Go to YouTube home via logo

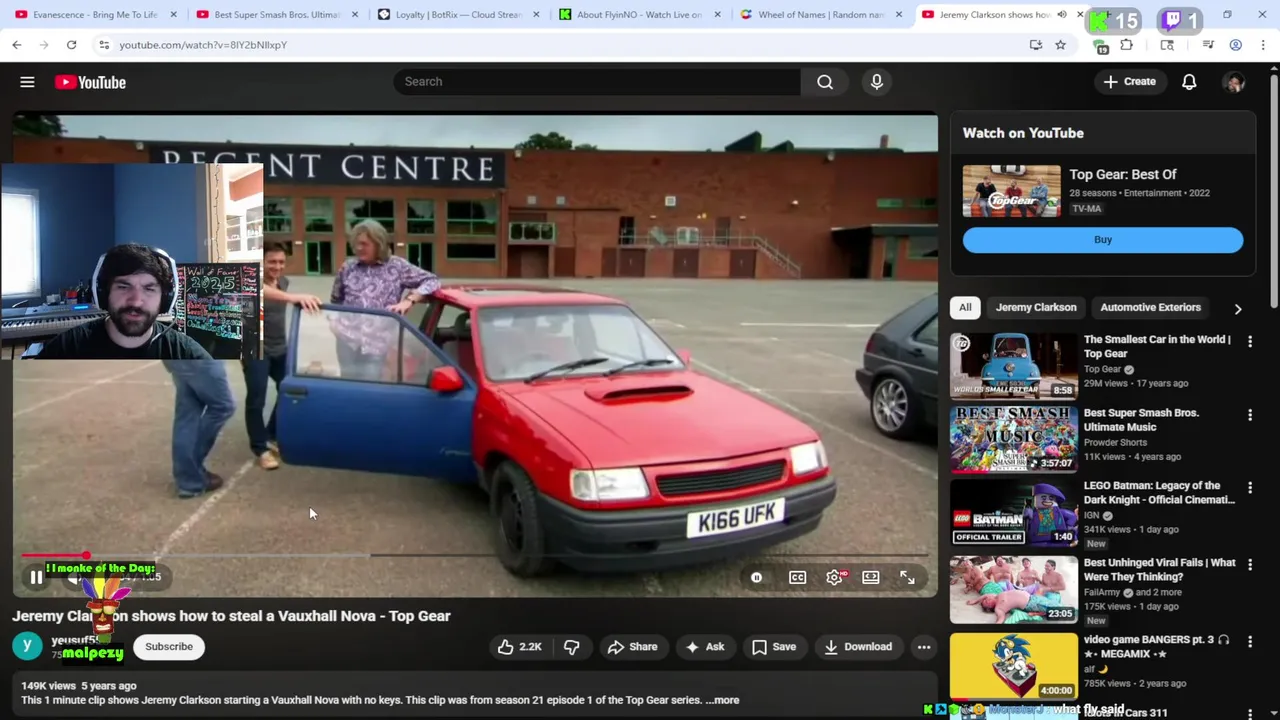pos(90,82)
